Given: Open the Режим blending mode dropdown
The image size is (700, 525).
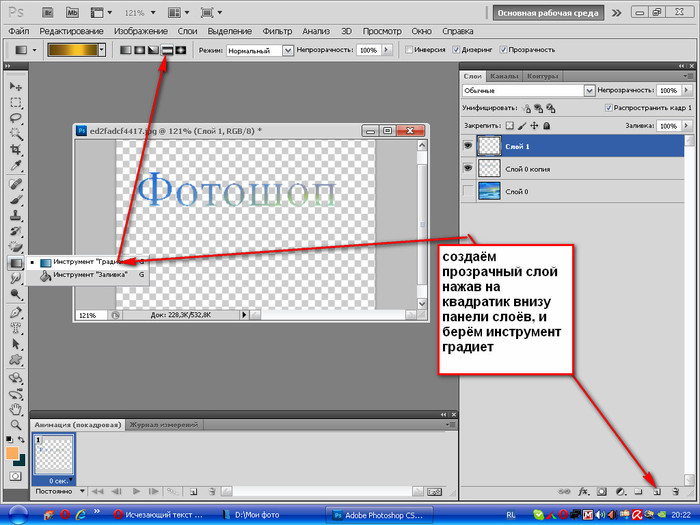Looking at the screenshot, I should (259, 49).
